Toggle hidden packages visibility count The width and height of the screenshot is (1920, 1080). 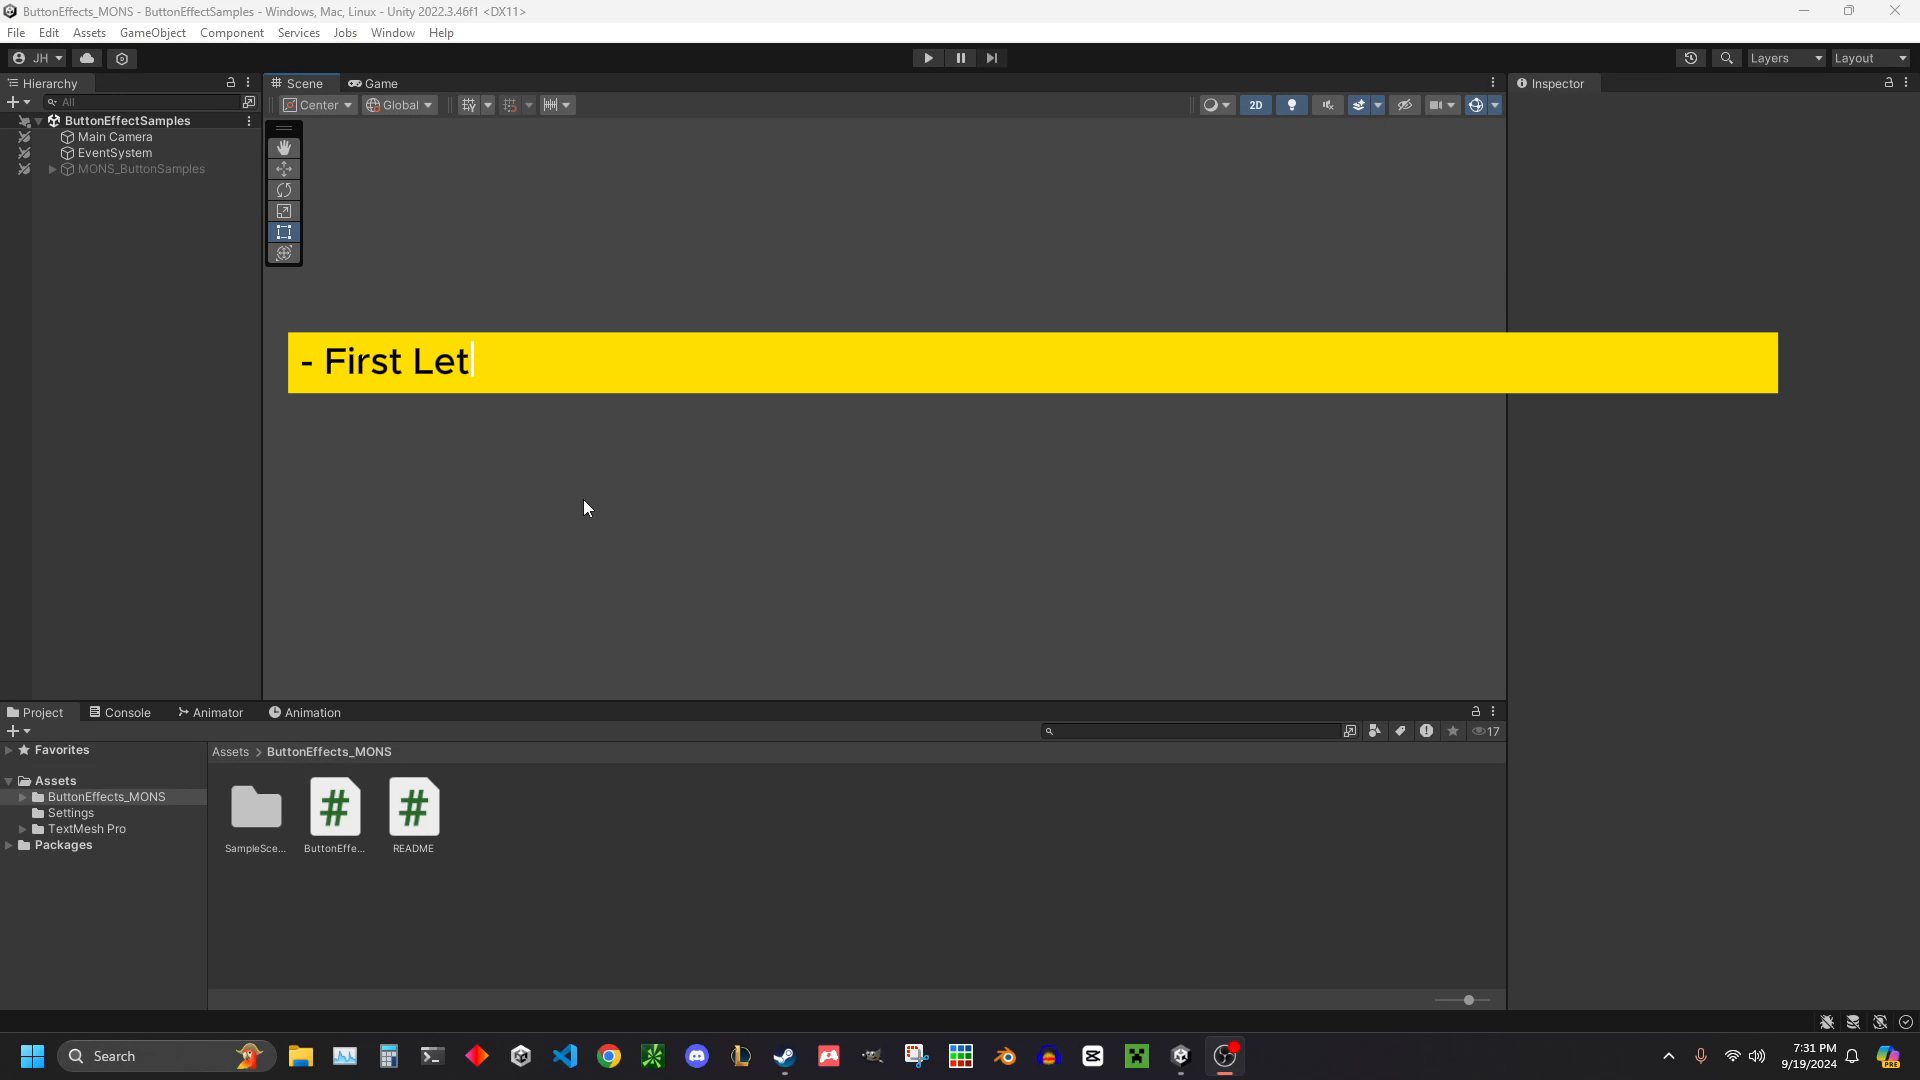pos(1486,731)
